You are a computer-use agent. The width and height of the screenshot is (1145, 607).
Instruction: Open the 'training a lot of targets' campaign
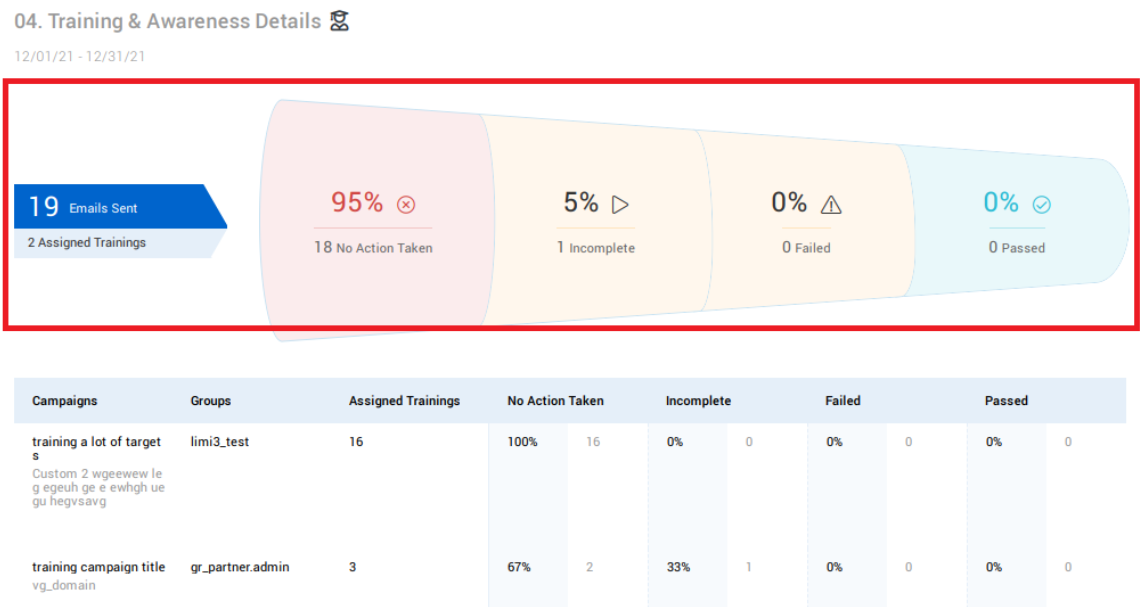(96, 448)
